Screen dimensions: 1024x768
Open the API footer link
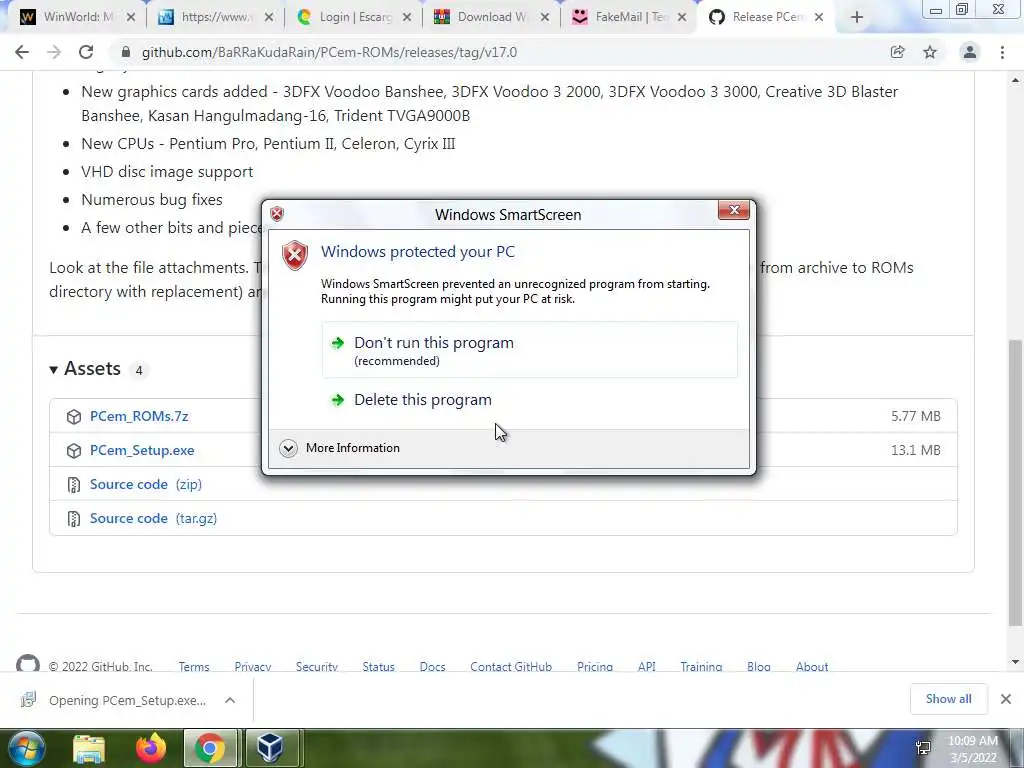(x=647, y=666)
